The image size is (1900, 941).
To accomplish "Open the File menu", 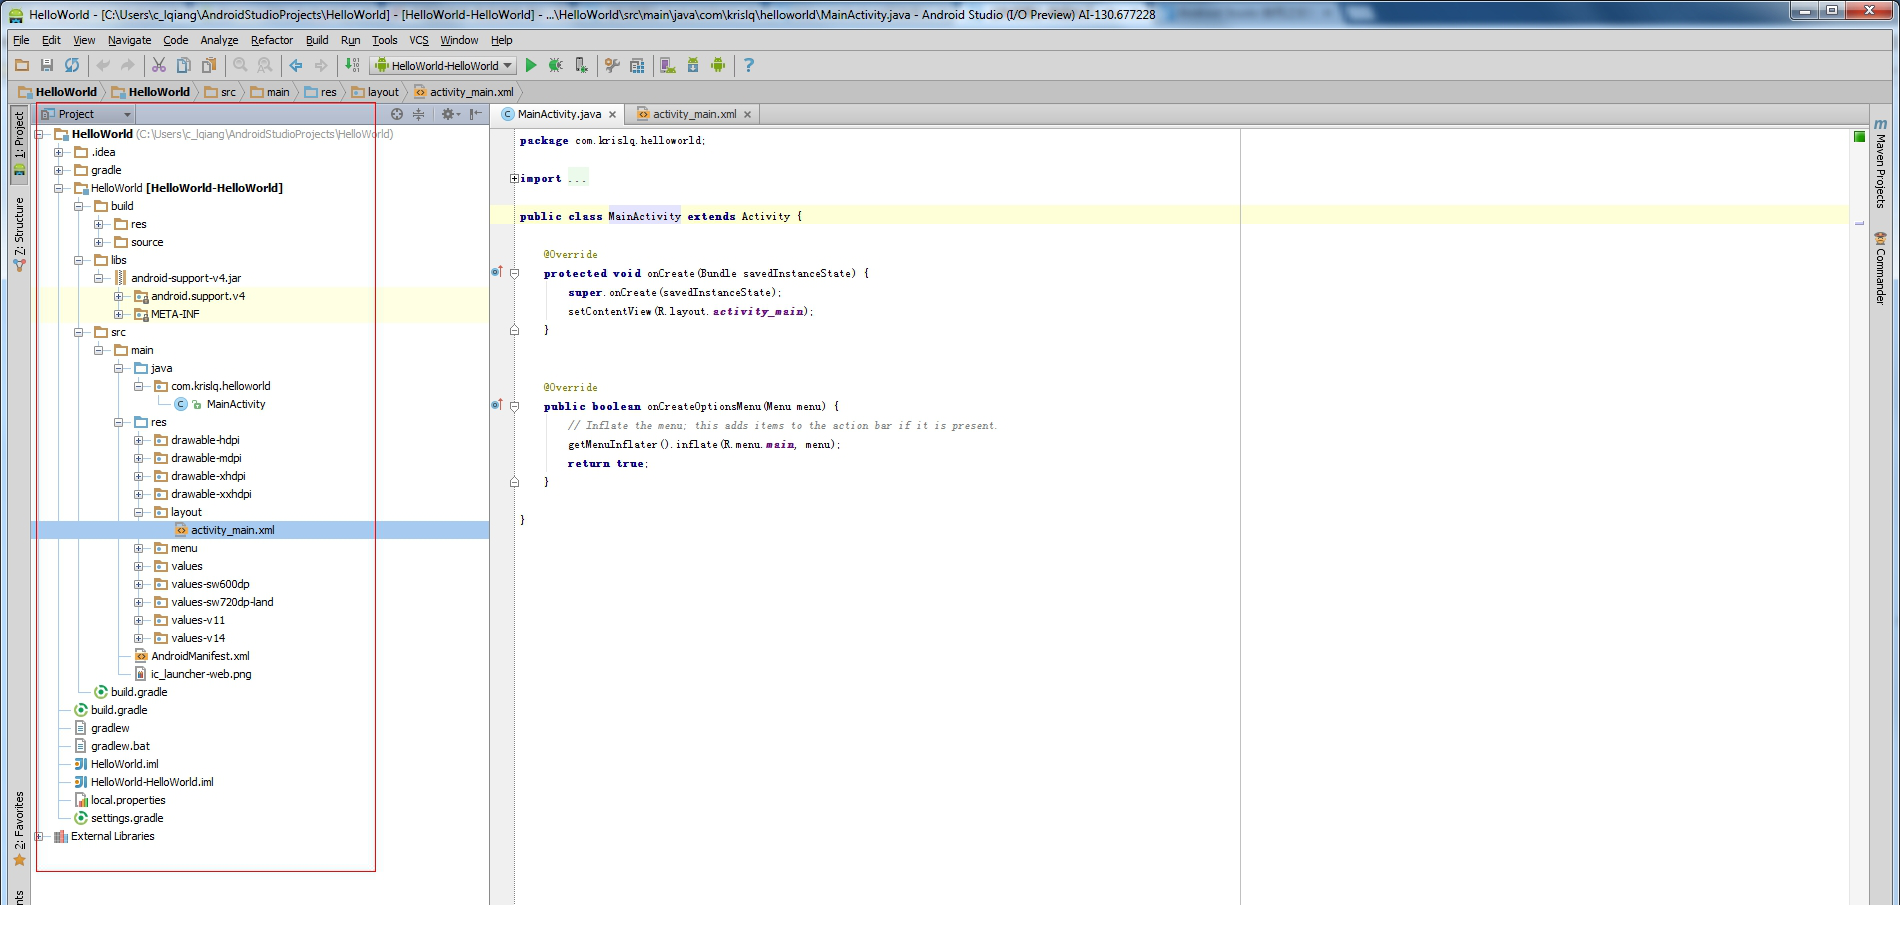I will pyautogui.click(x=21, y=40).
